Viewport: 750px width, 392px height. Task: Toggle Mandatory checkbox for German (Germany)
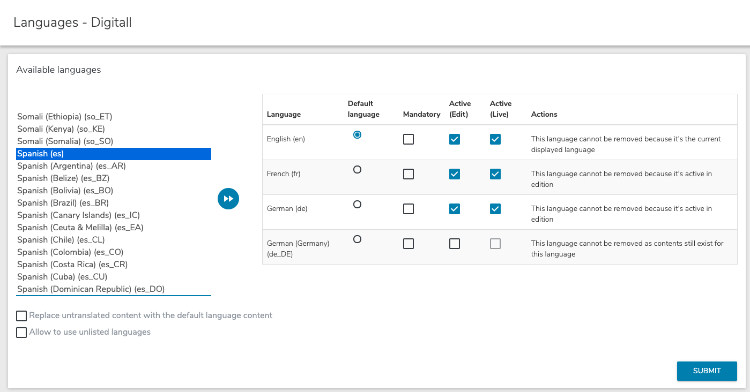coord(408,244)
